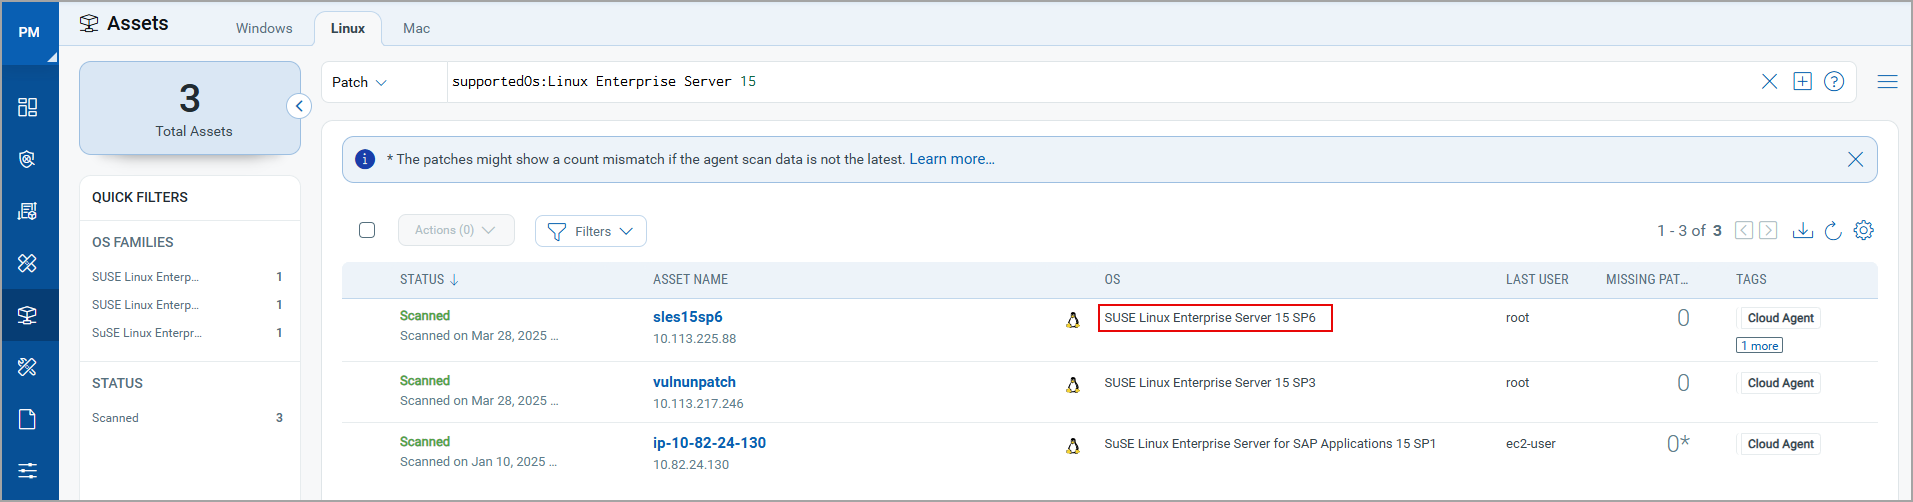
Task: Open the tools wrench sidebar icon
Action: pyautogui.click(x=28, y=367)
